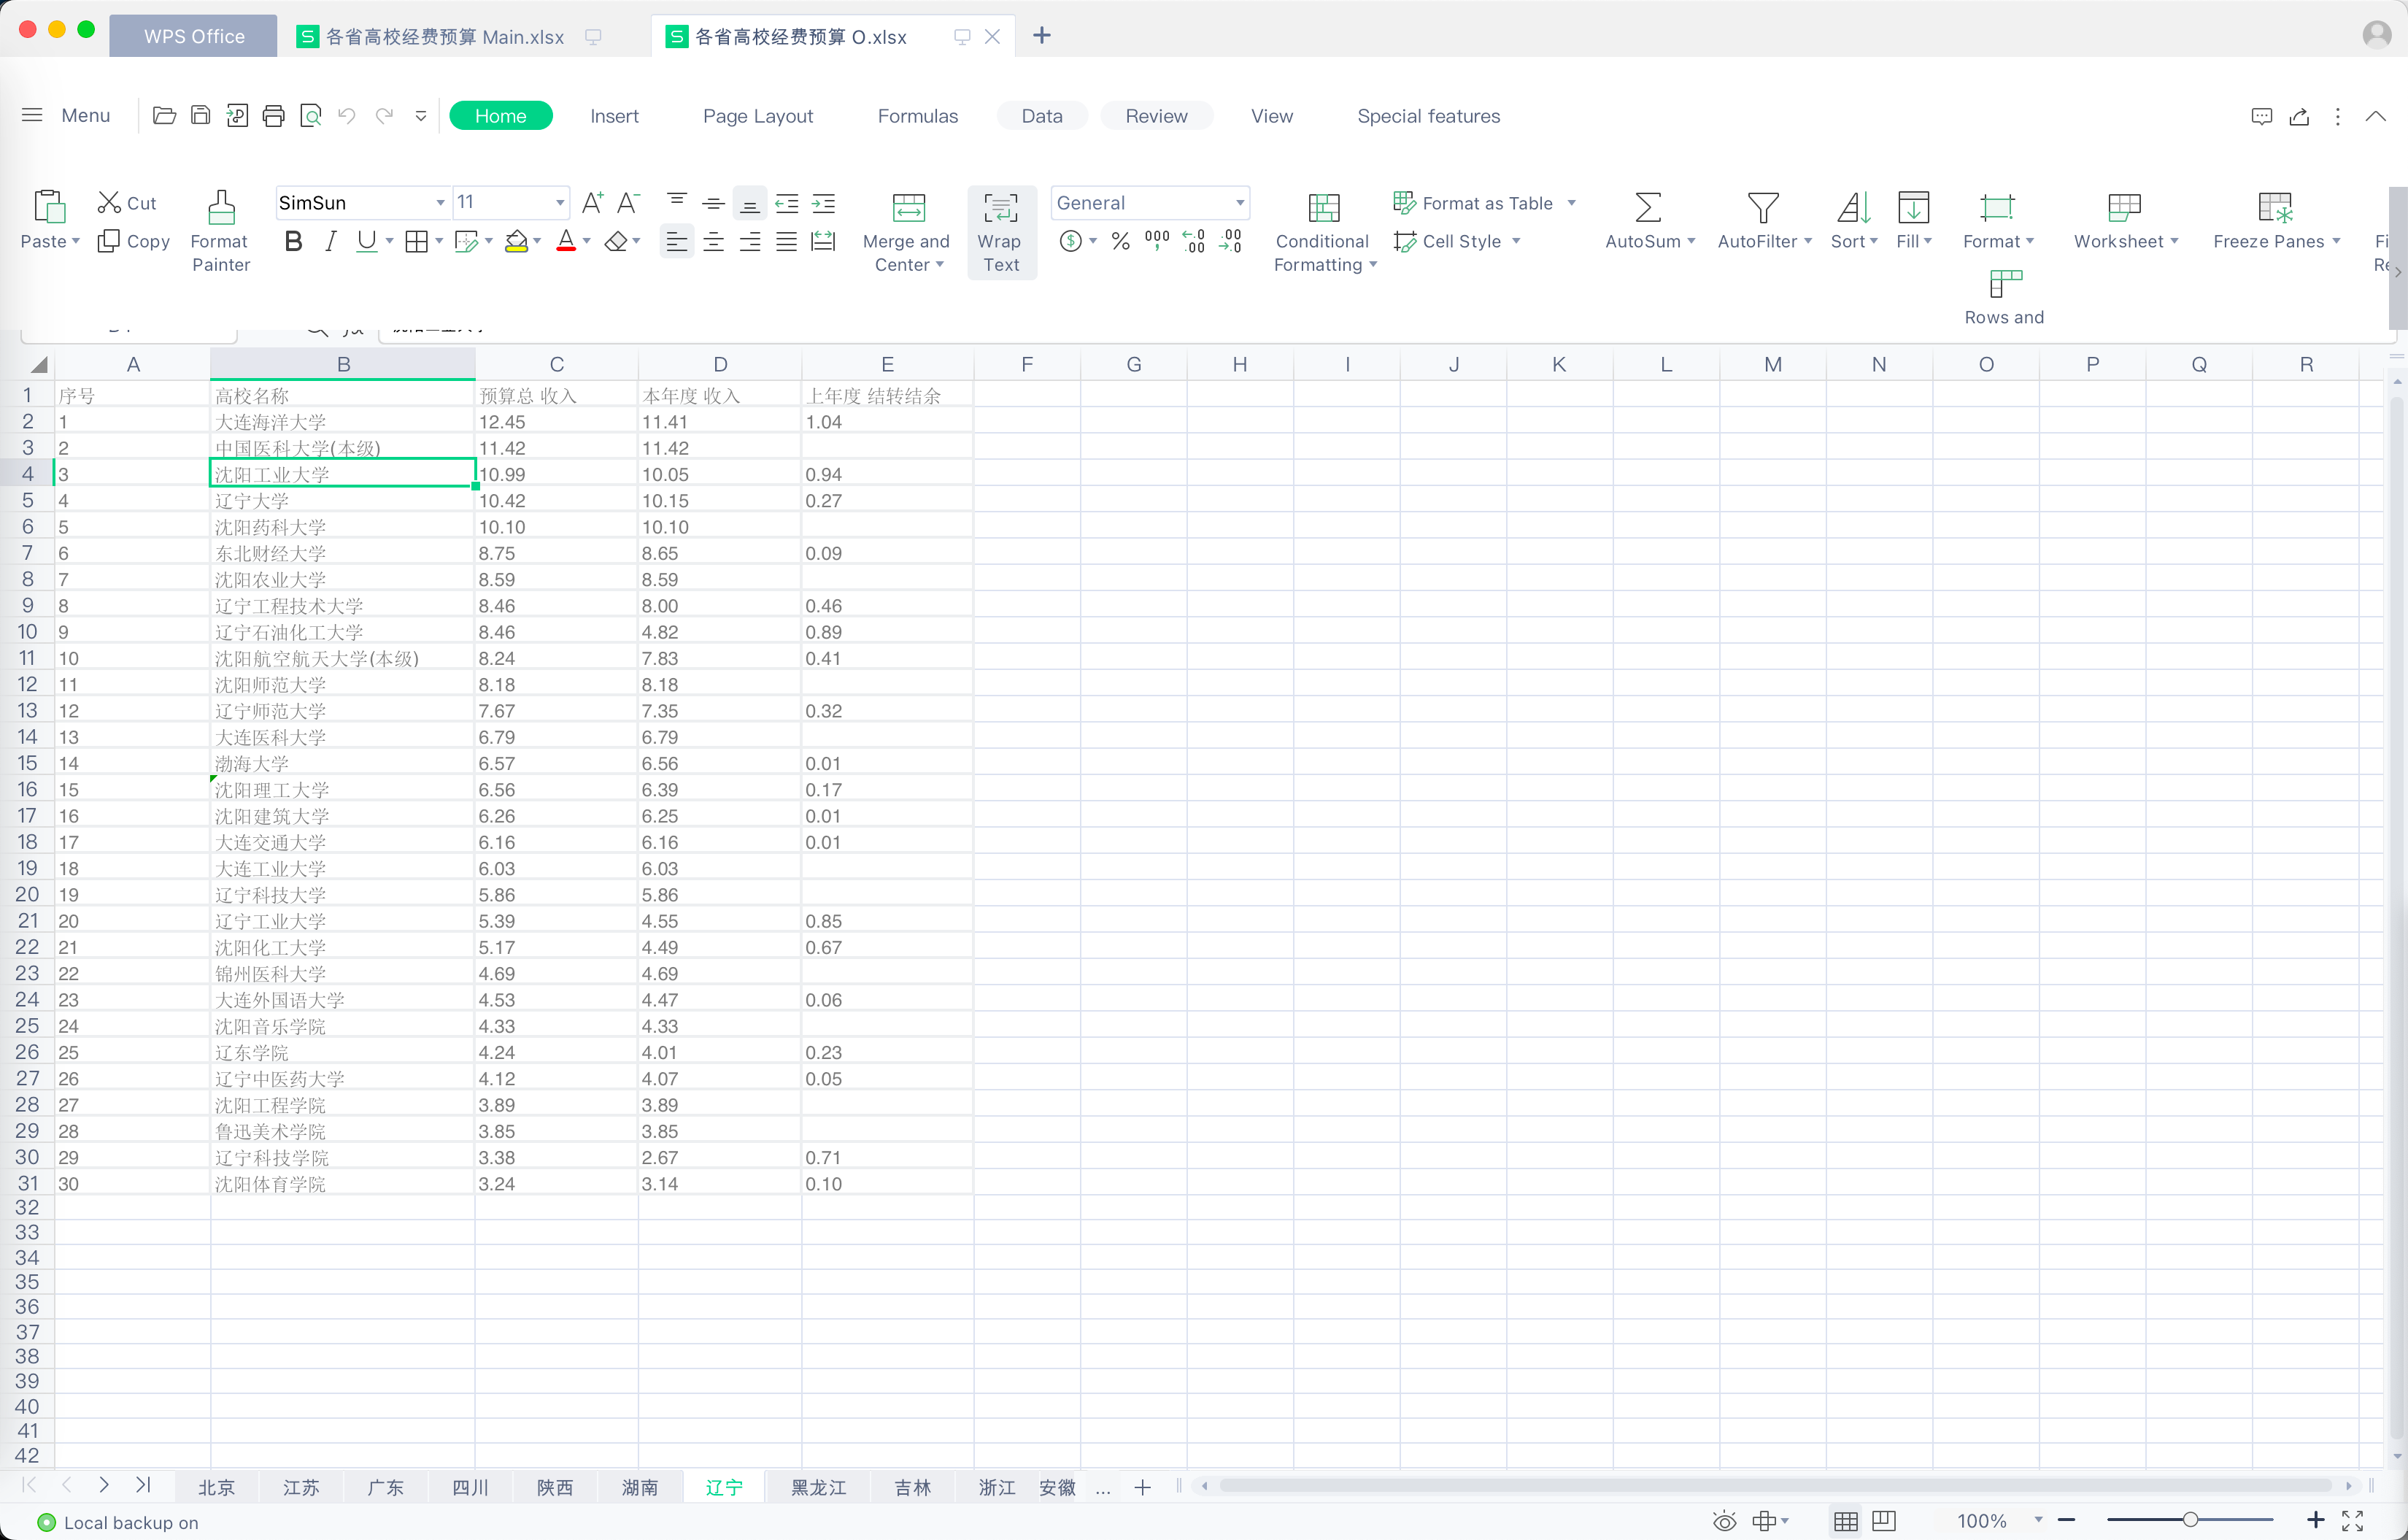Expand the Conditional Formatting dropdown
Screen dimensions: 2408x1540
click(x=1373, y=265)
